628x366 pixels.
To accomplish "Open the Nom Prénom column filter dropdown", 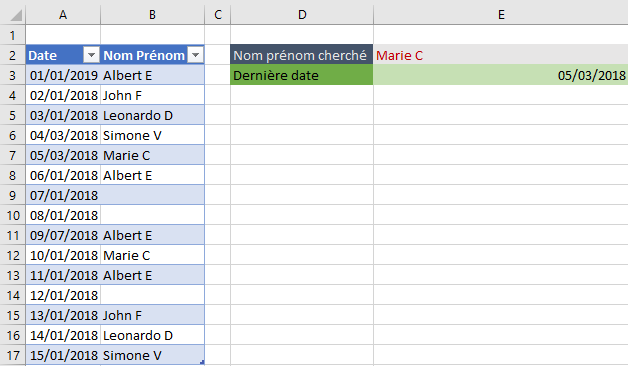I will [x=195, y=55].
